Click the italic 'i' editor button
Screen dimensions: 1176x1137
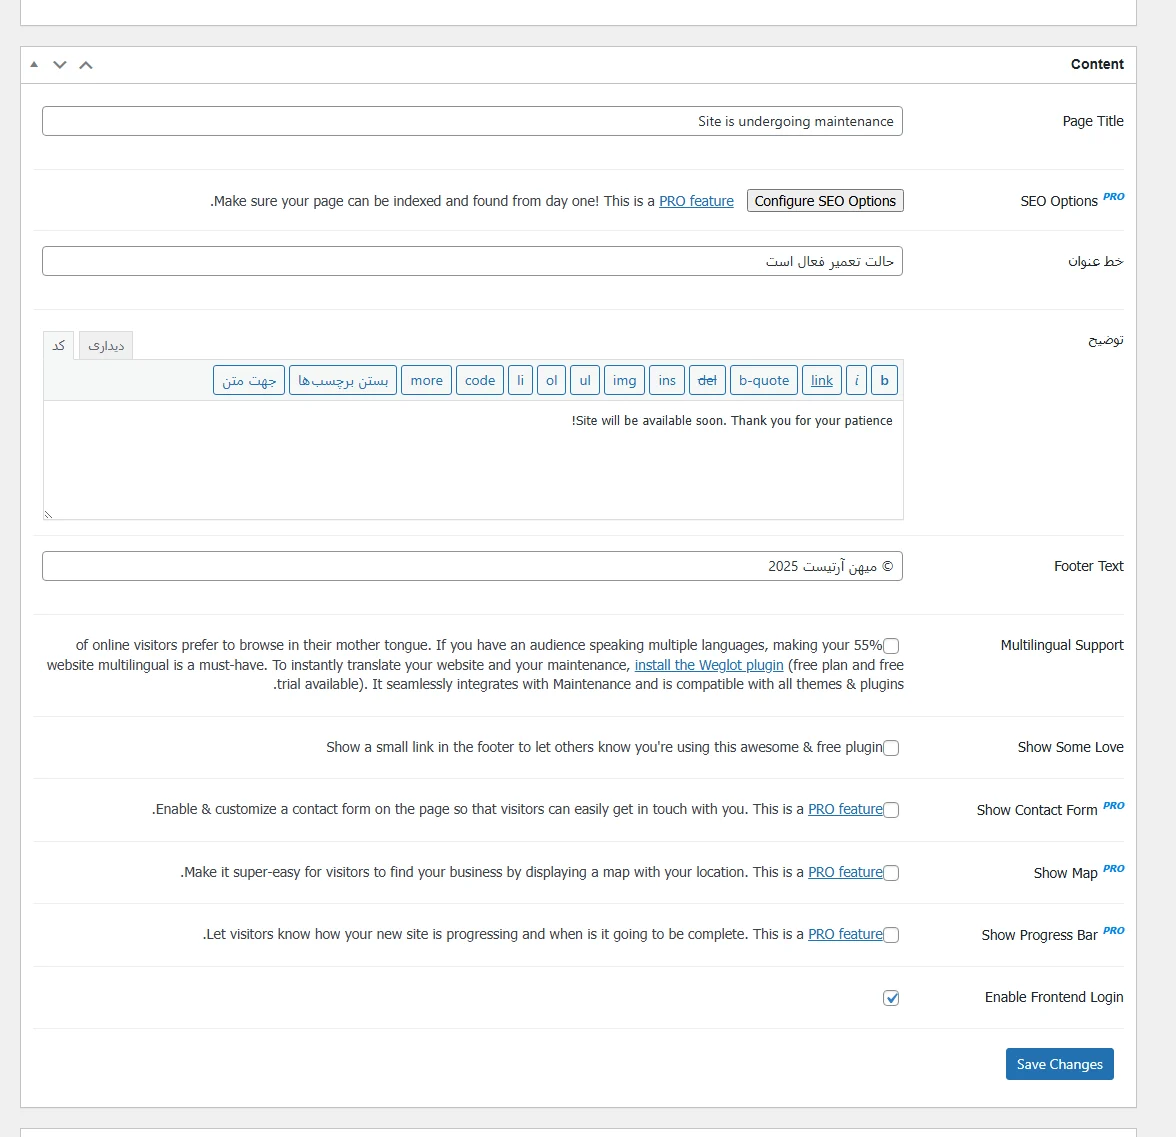856,380
